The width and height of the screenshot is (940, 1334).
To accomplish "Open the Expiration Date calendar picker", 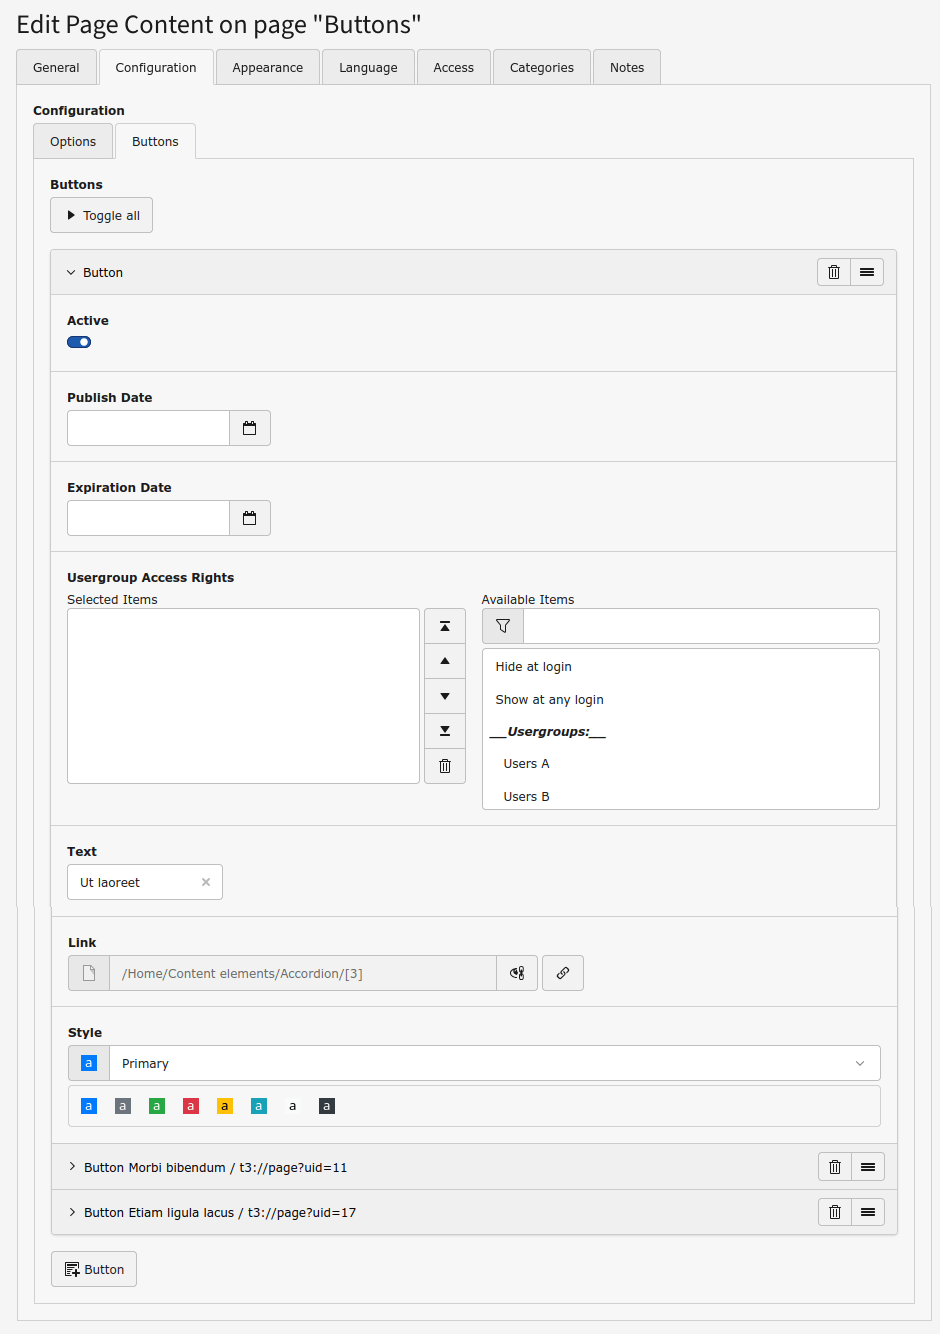I will 250,518.
